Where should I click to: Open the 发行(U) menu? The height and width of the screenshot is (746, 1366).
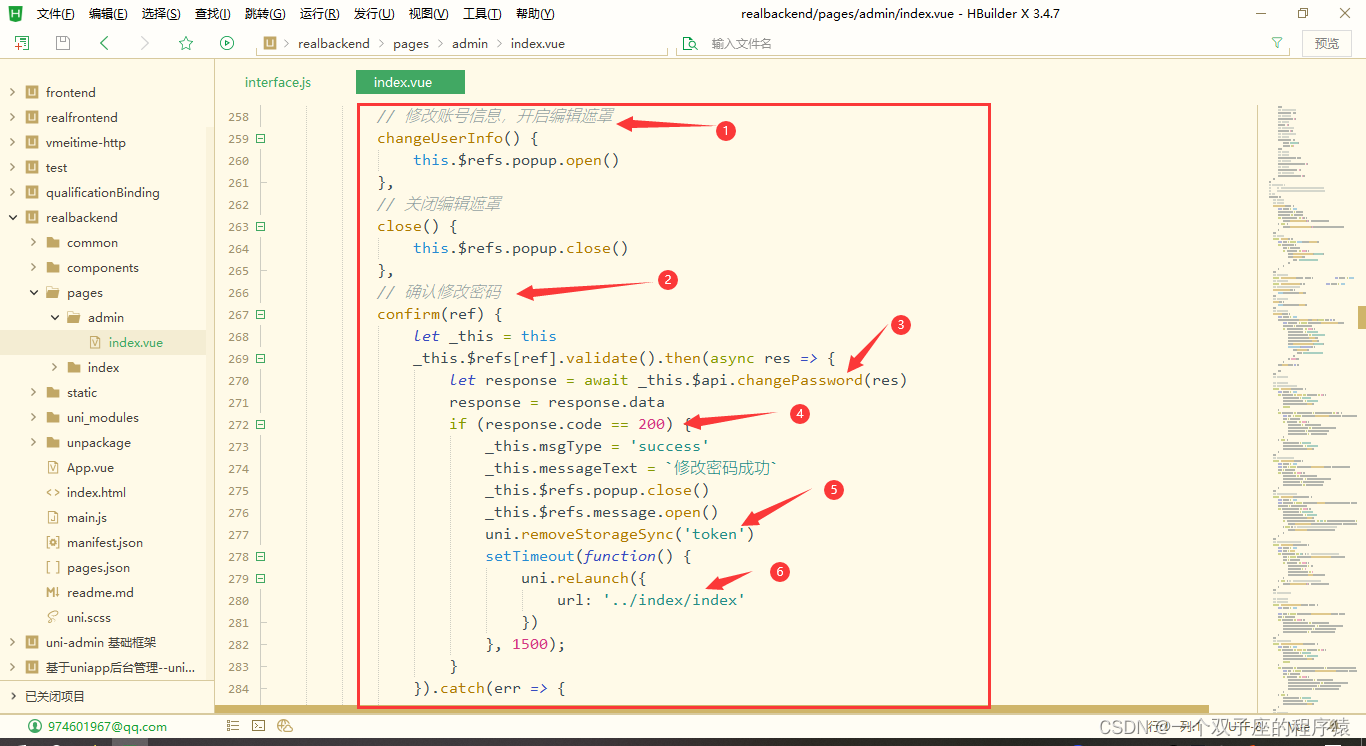click(x=373, y=14)
